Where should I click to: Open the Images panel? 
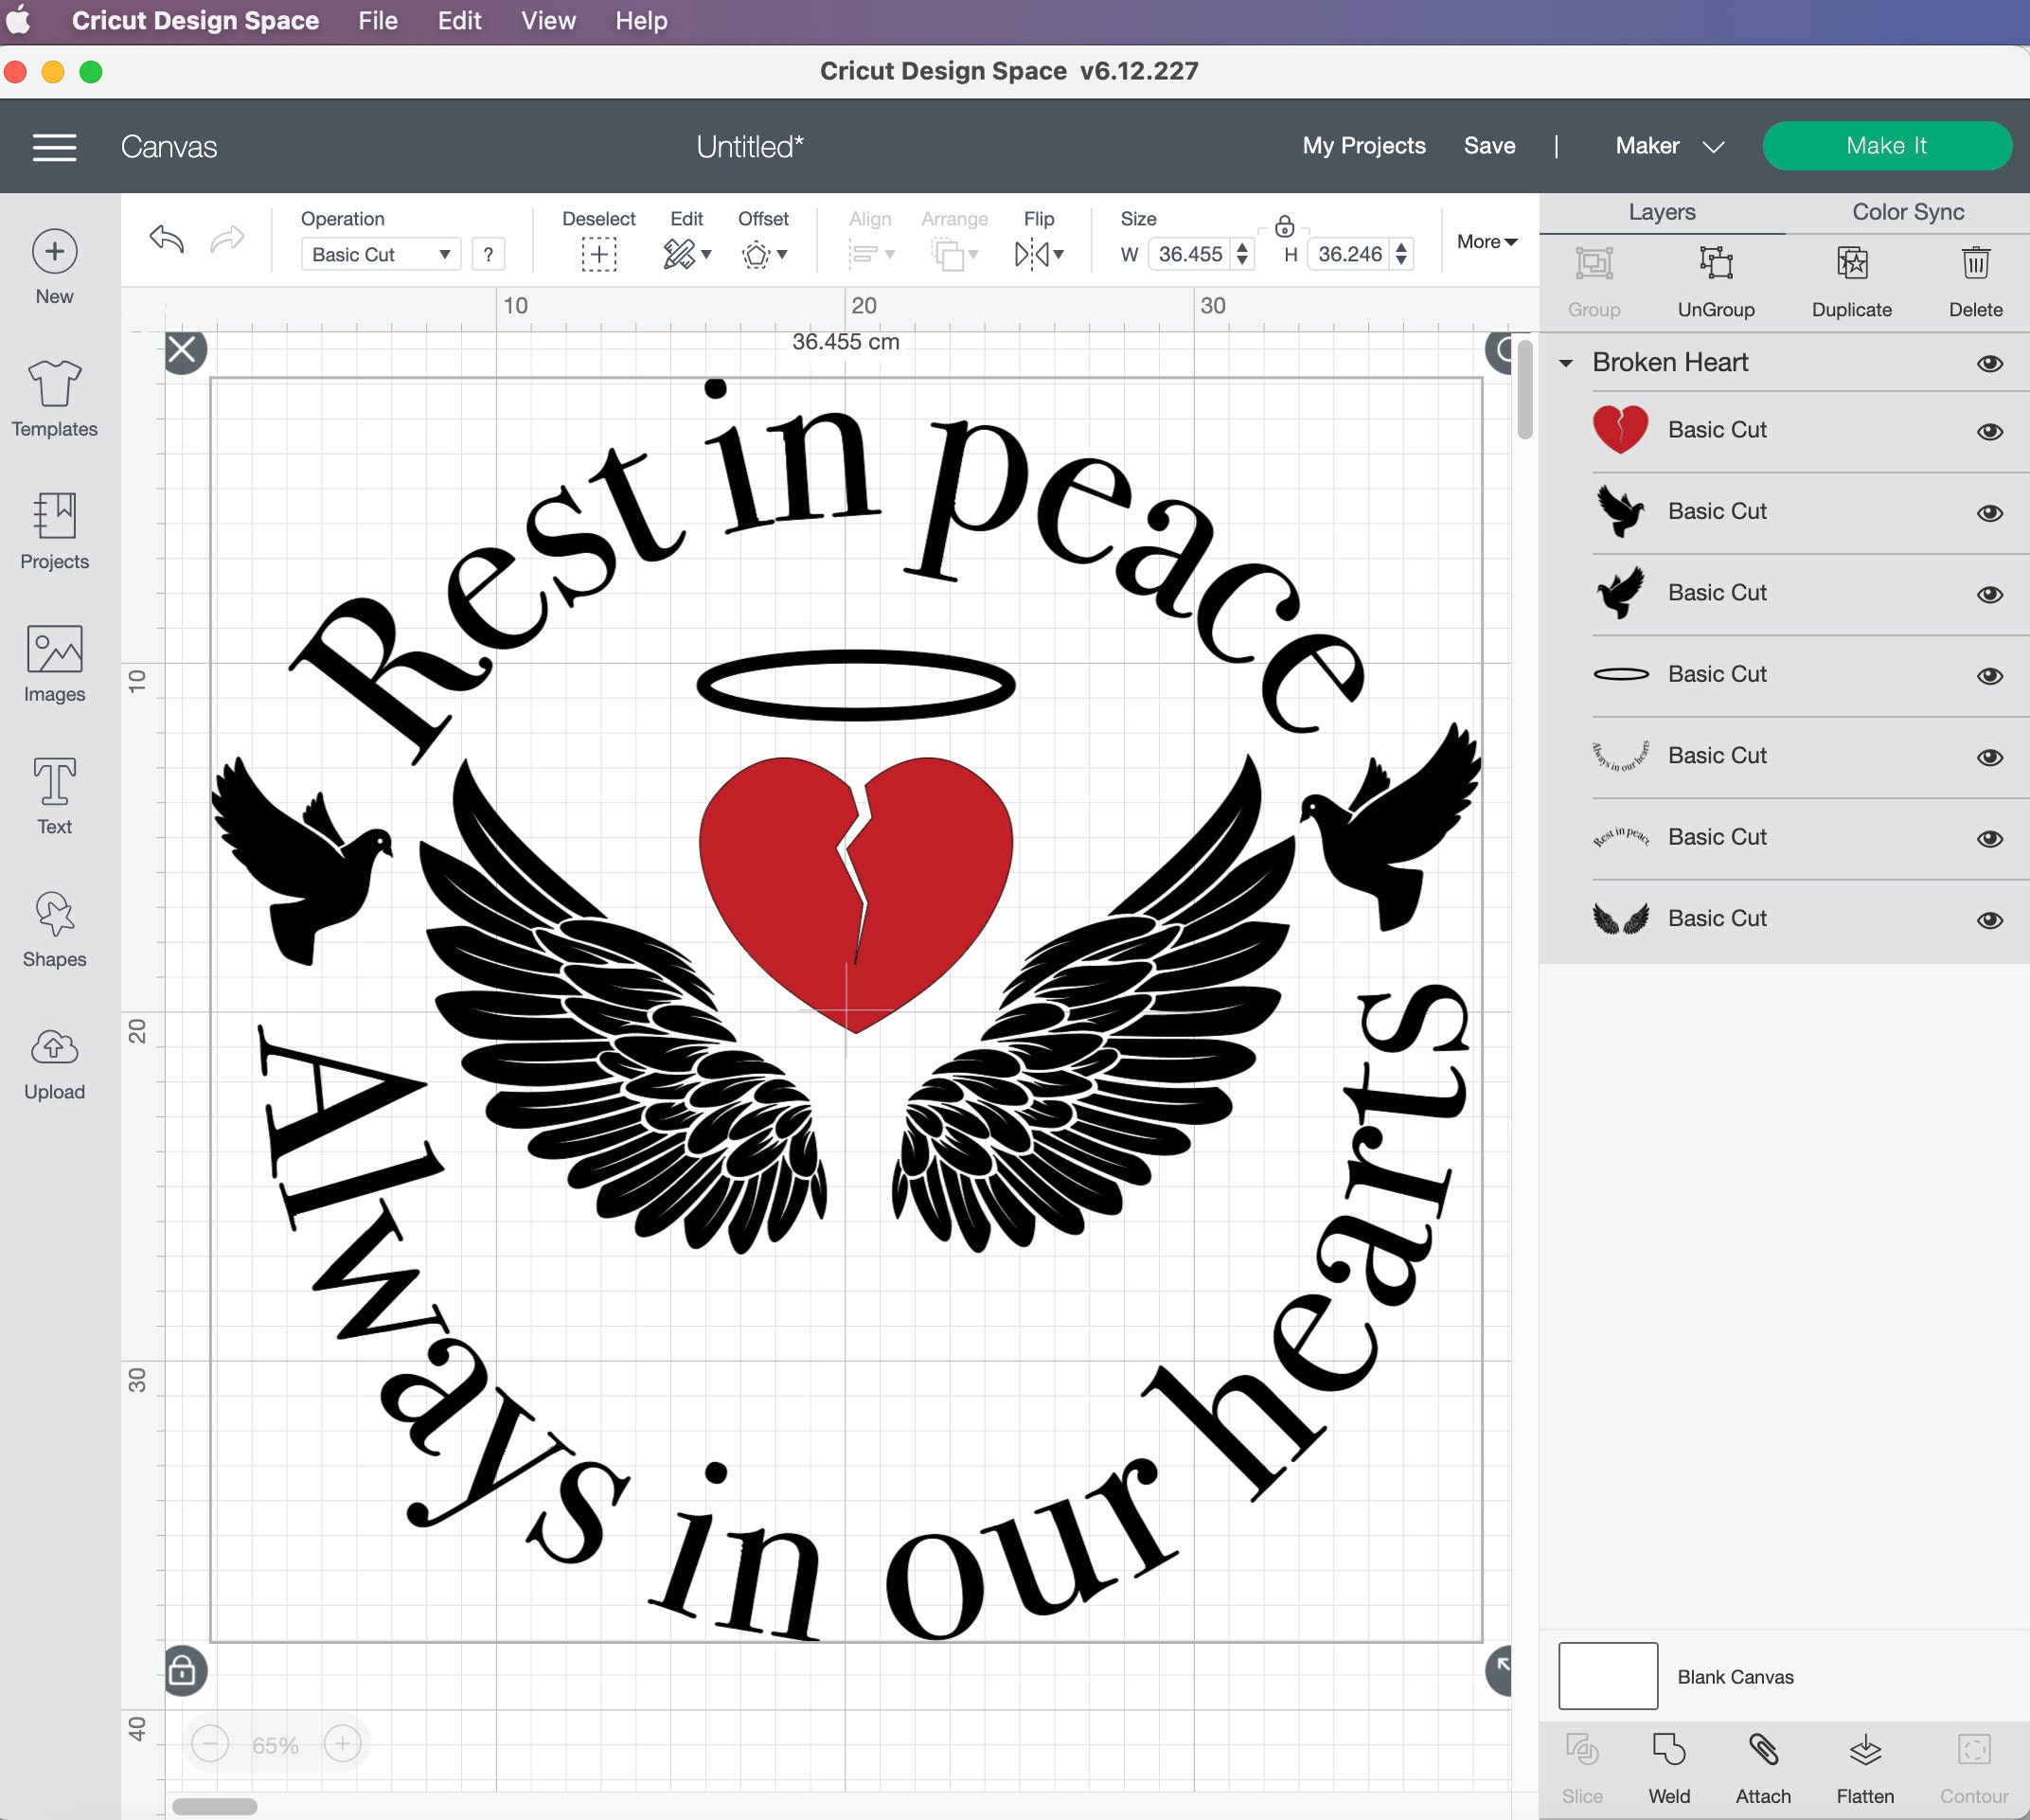pos(54,660)
